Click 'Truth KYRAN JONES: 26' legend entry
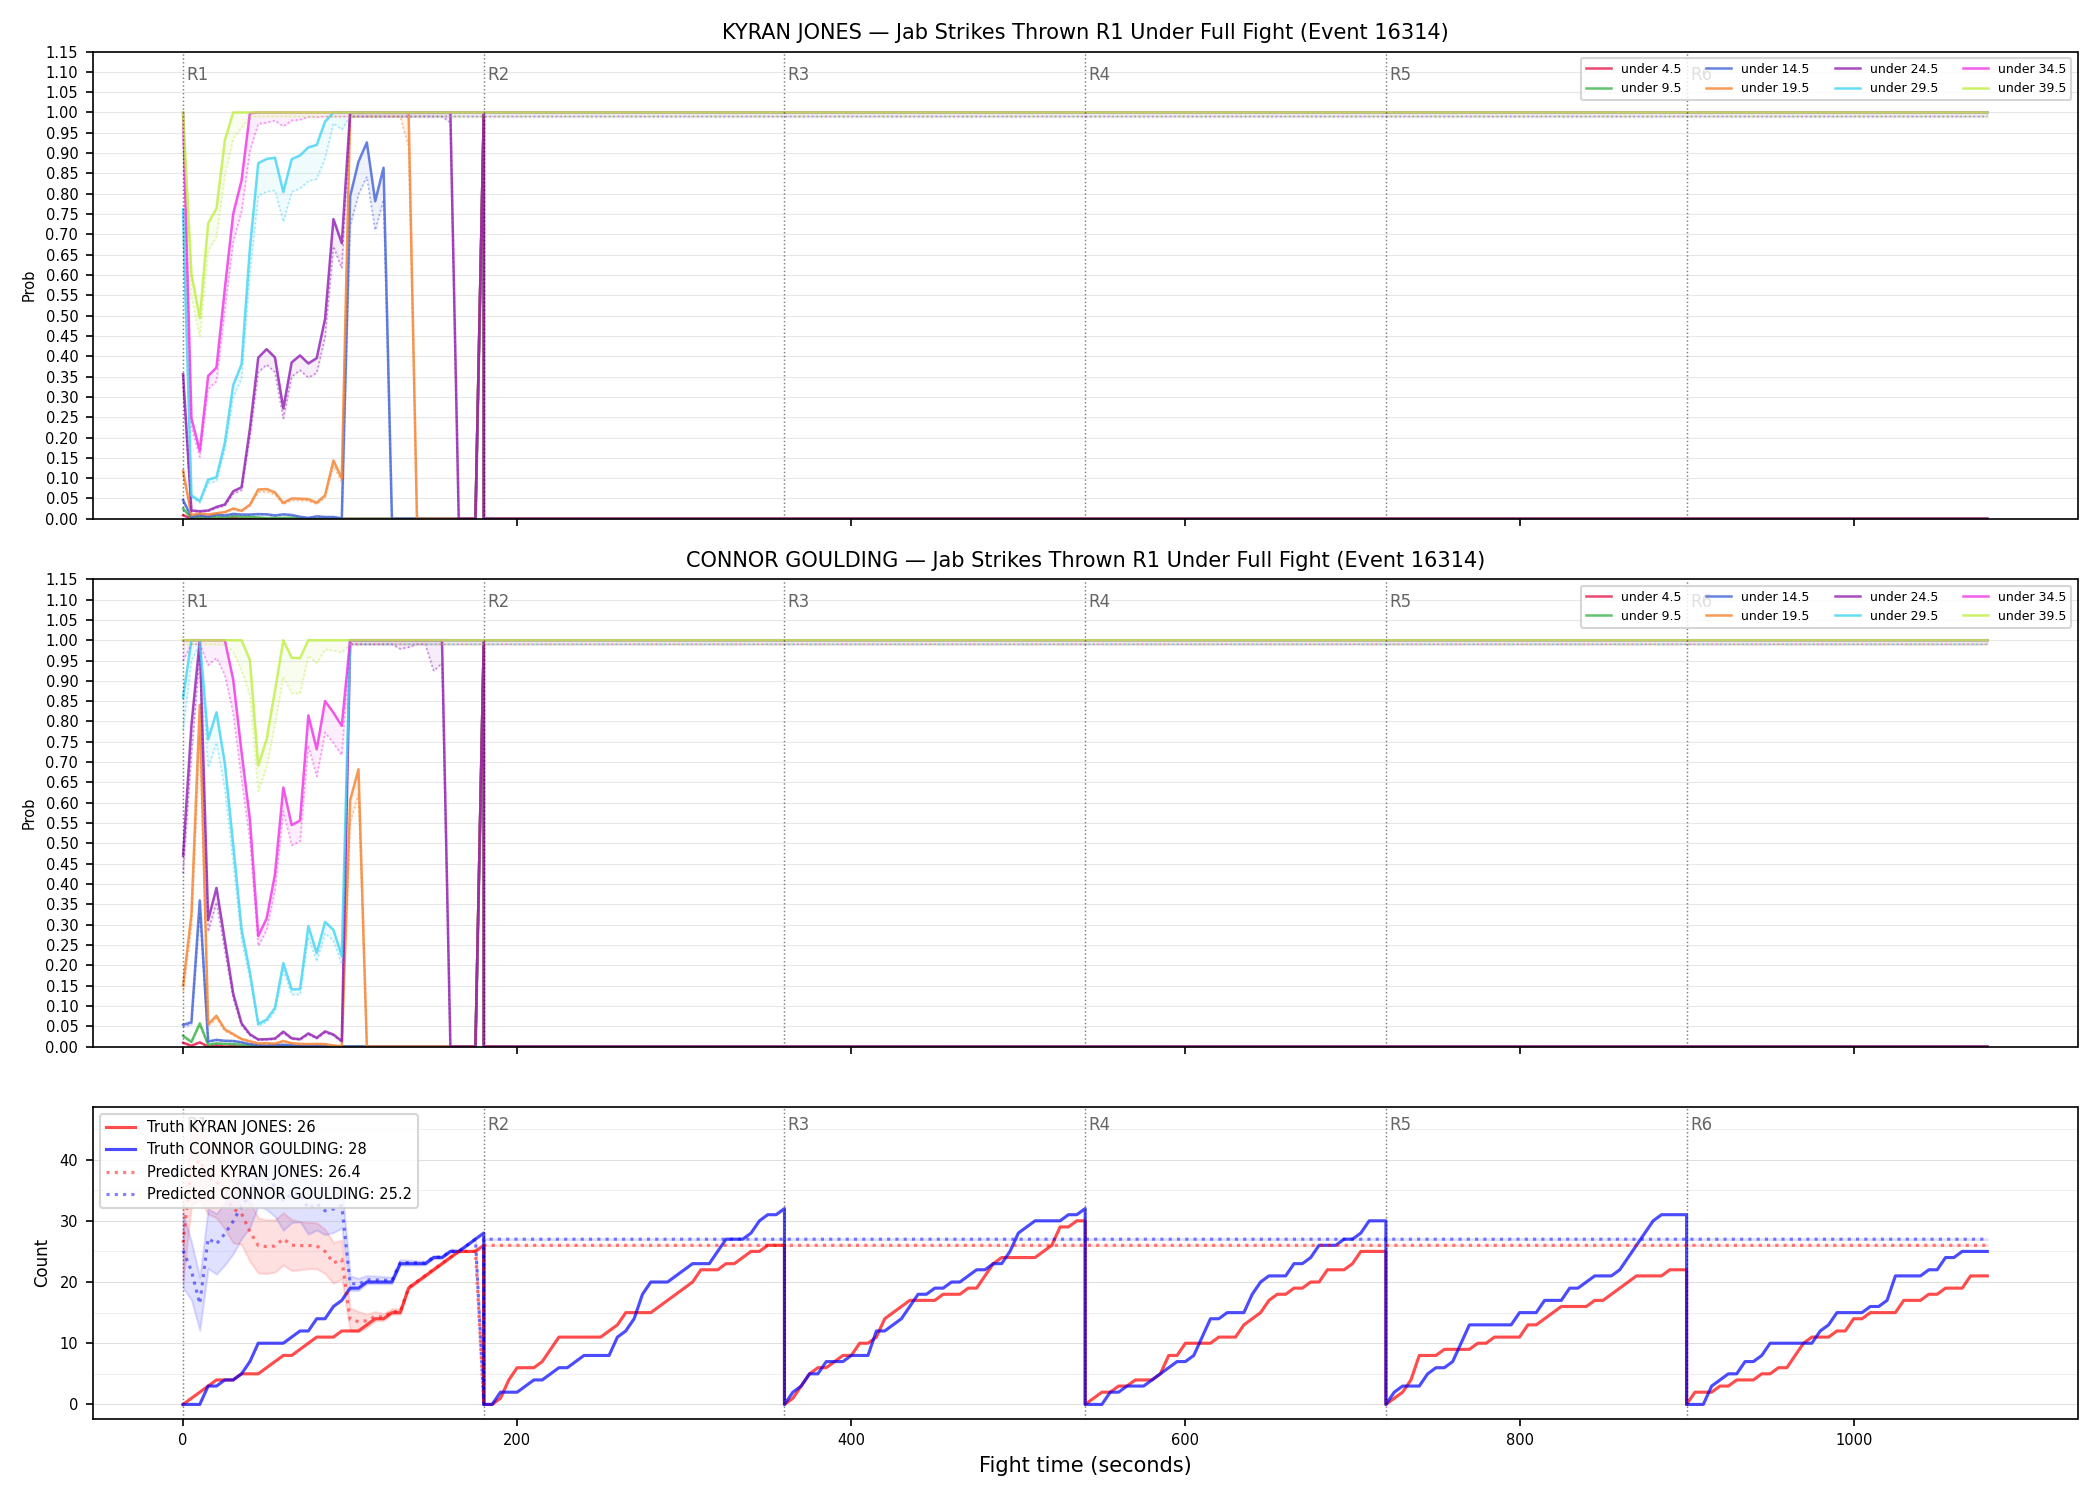The image size is (2100, 1500). click(x=210, y=1127)
